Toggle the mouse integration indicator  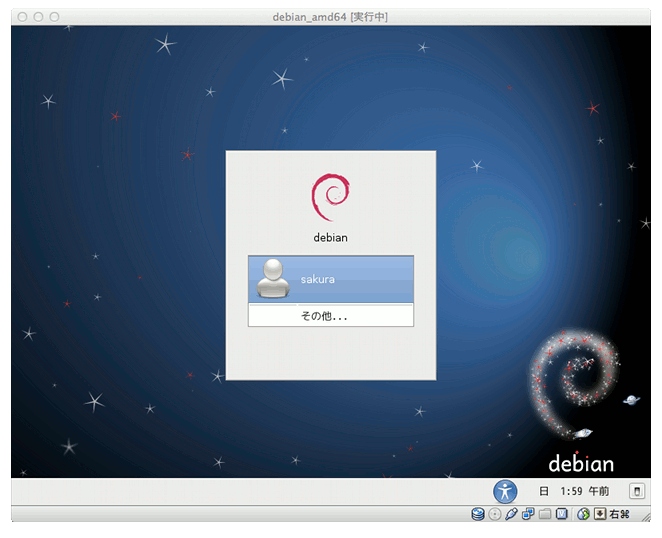click(x=583, y=514)
